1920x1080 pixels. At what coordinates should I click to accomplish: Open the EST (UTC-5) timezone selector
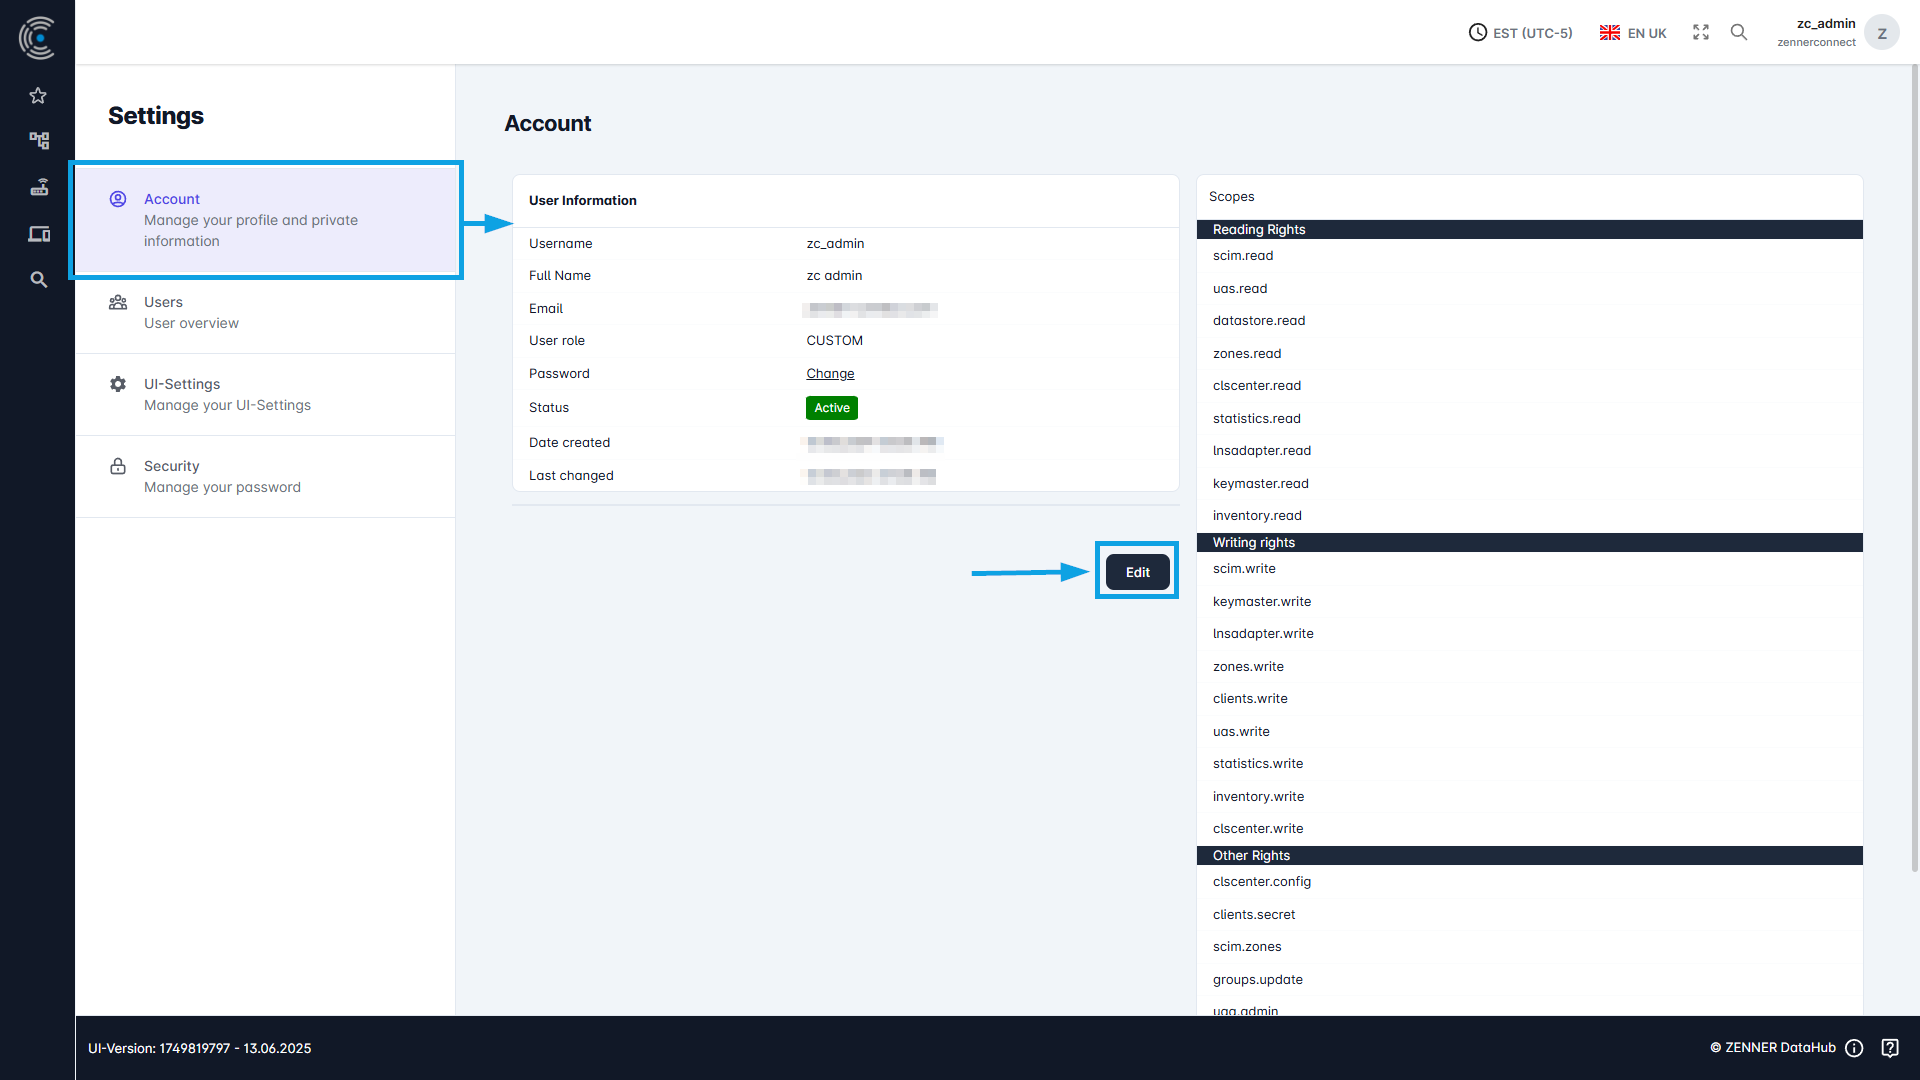coord(1519,32)
